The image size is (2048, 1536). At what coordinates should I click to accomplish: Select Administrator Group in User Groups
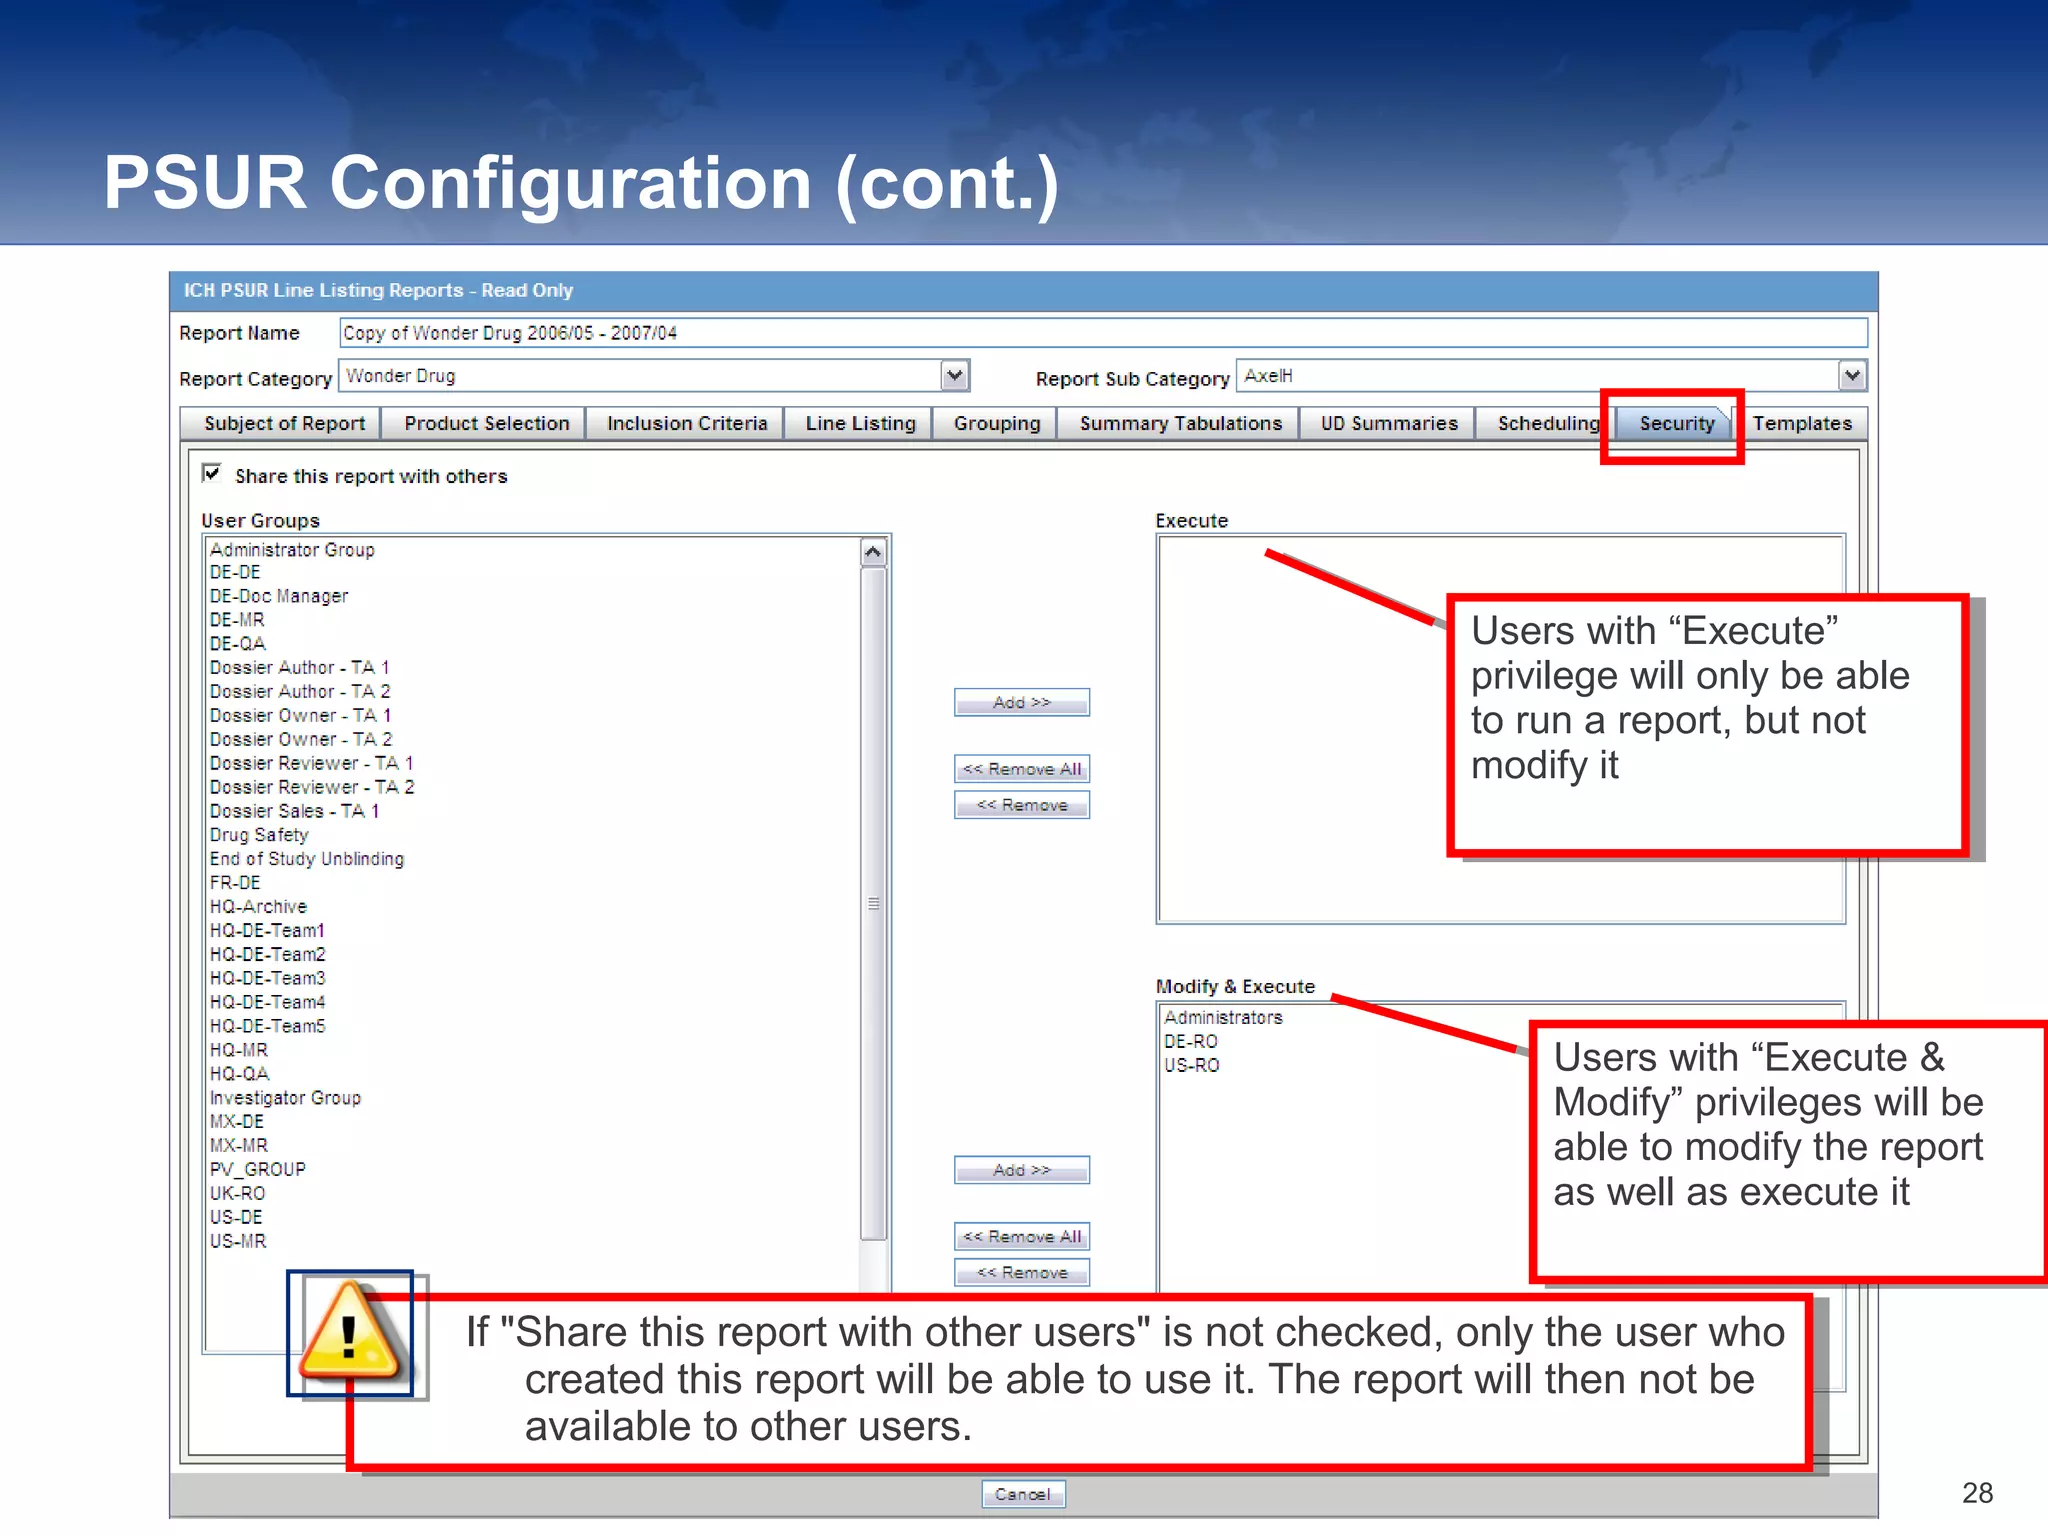click(x=292, y=549)
